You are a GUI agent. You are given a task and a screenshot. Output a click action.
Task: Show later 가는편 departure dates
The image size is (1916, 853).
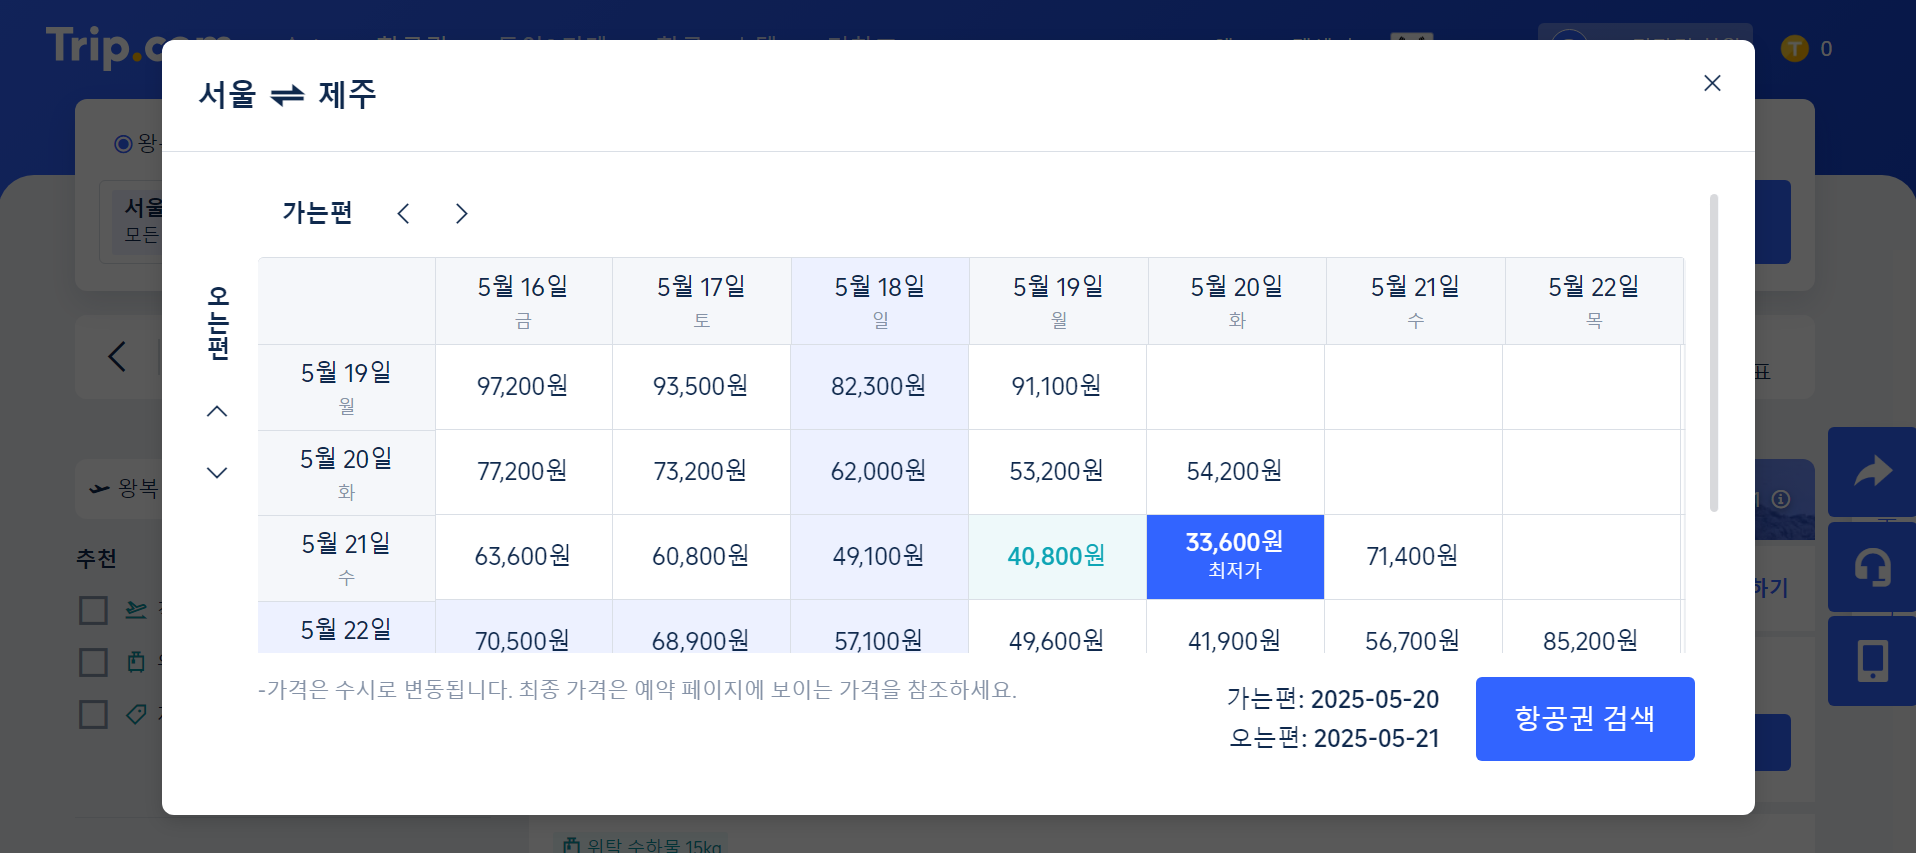pyautogui.click(x=461, y=213)
